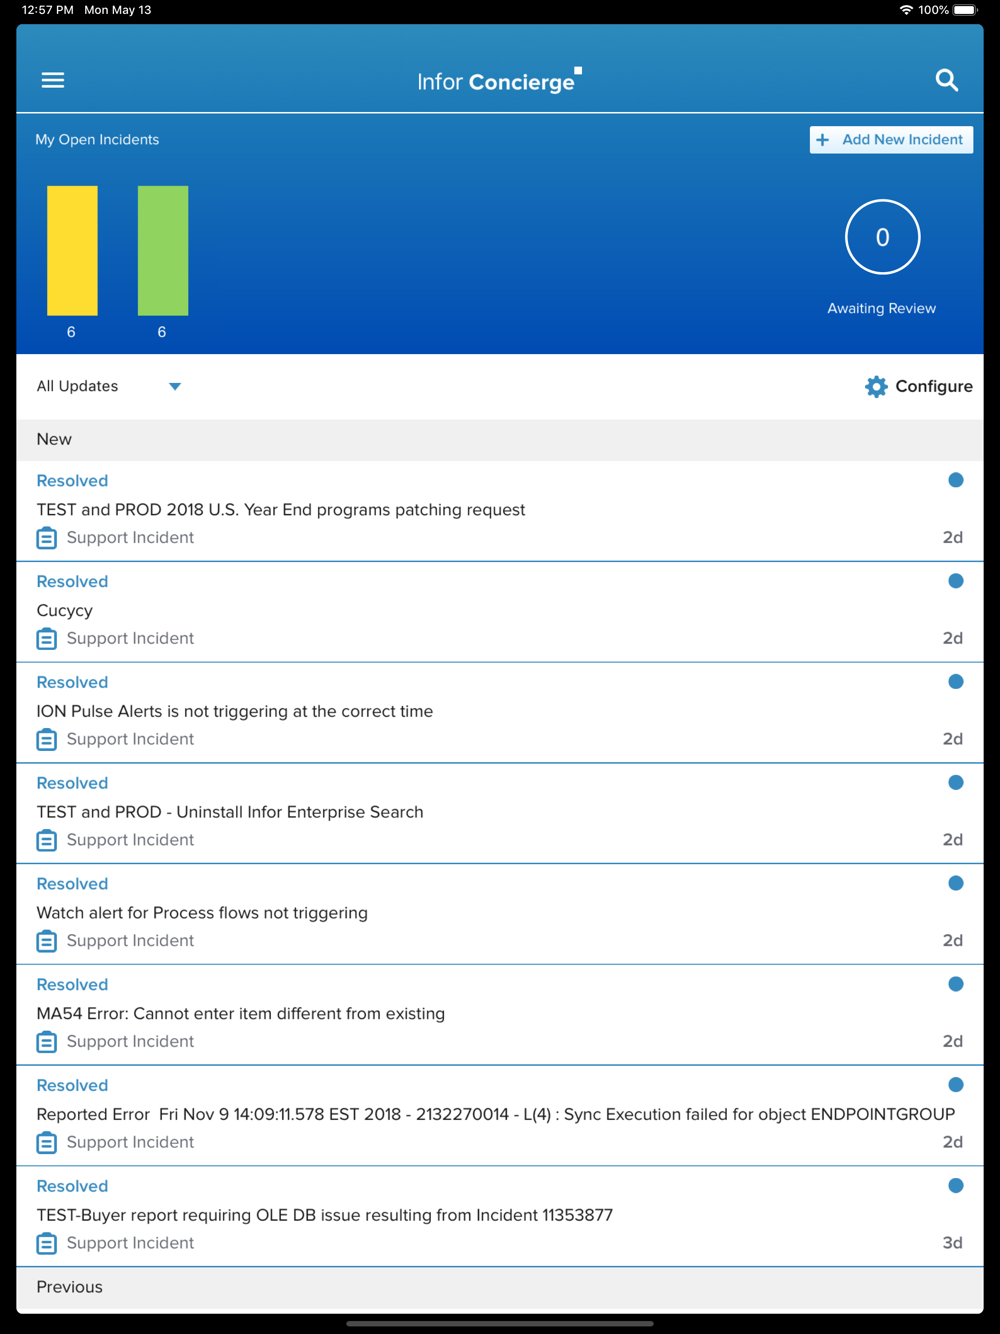Tap the Awaiting Review count circle
This screenshot has height=1334, width=1000.
[x=882, y=237]
